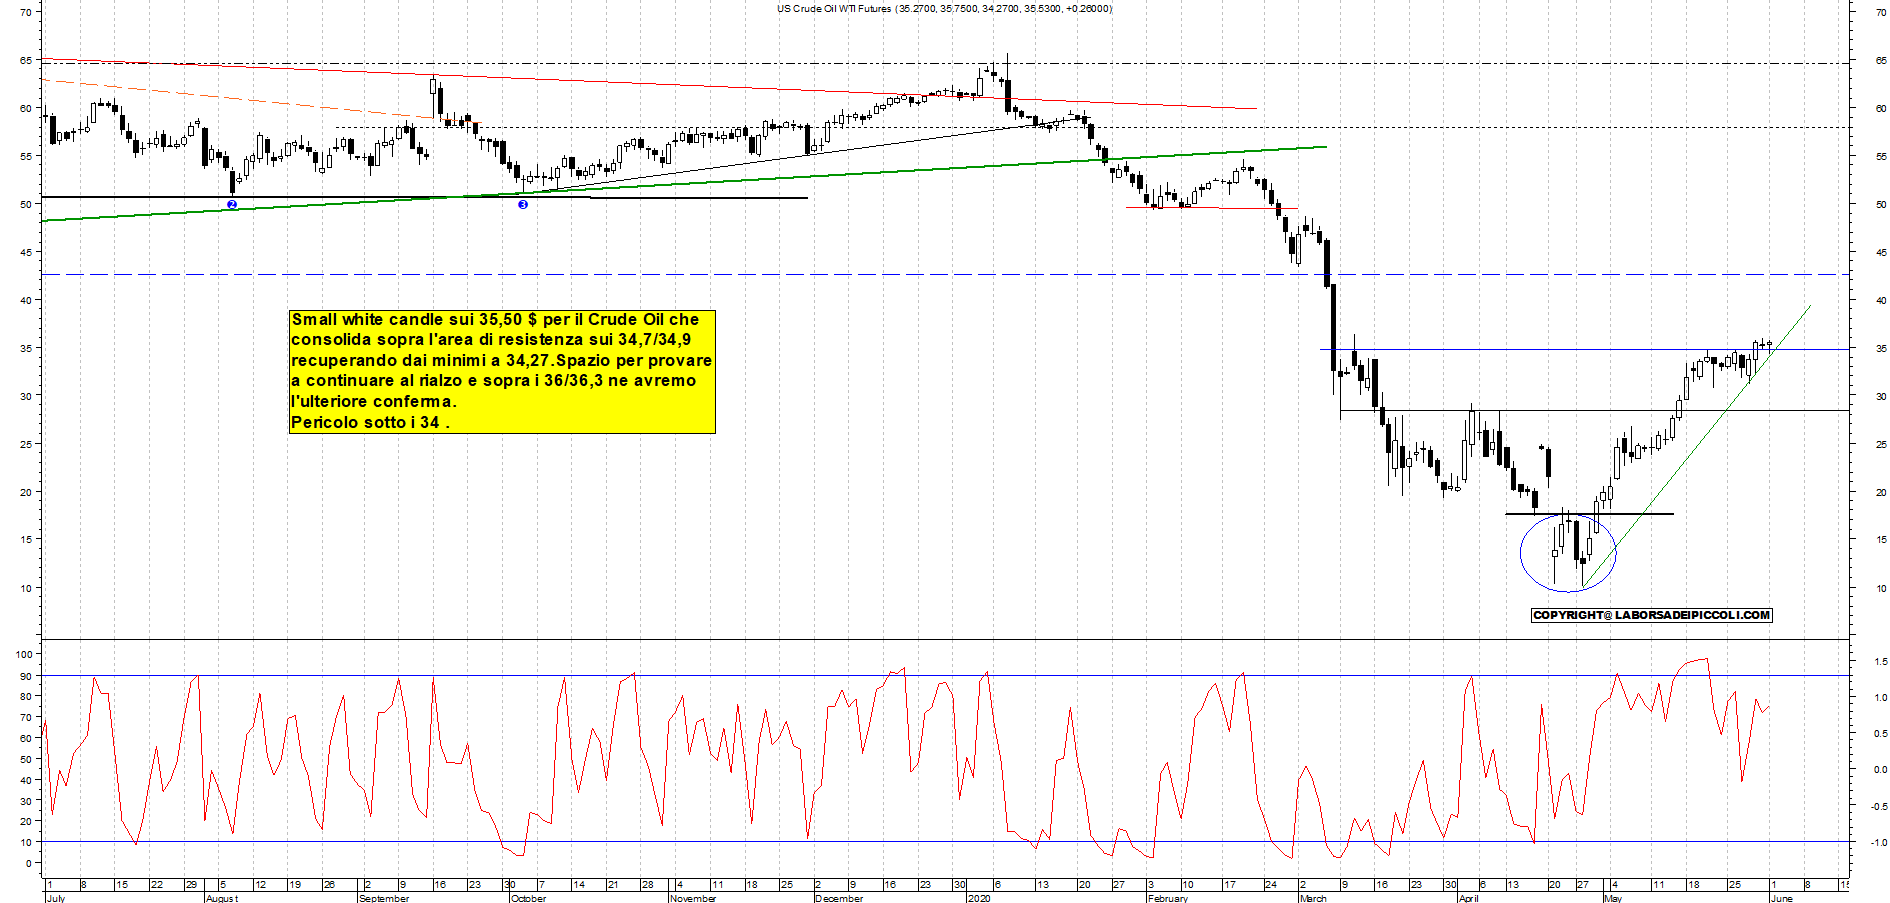
Task: Click the '0.0' value on oscillator right scale
Action: (1880, 770)
